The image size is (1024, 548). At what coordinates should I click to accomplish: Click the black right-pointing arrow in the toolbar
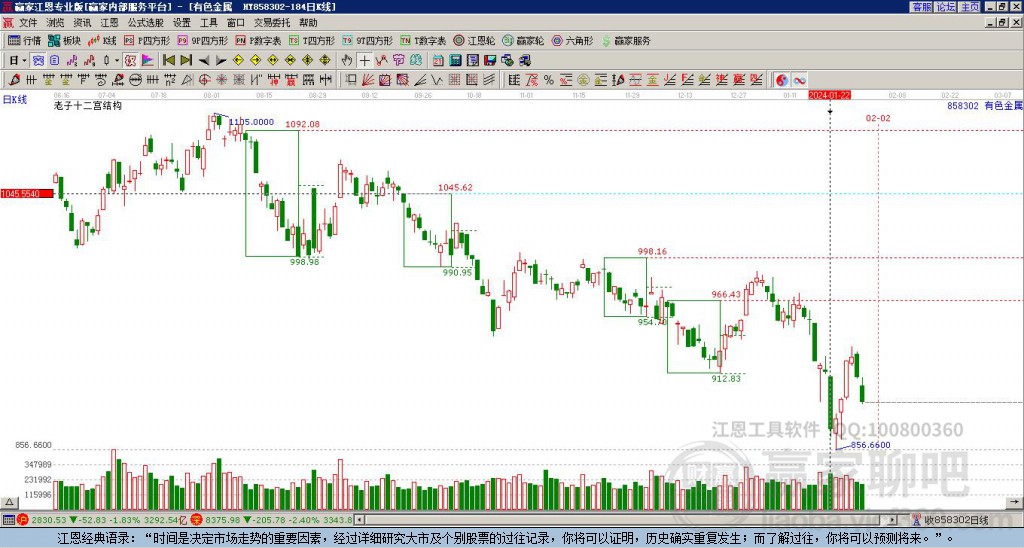pyautogui.click(x=221, y=60)
